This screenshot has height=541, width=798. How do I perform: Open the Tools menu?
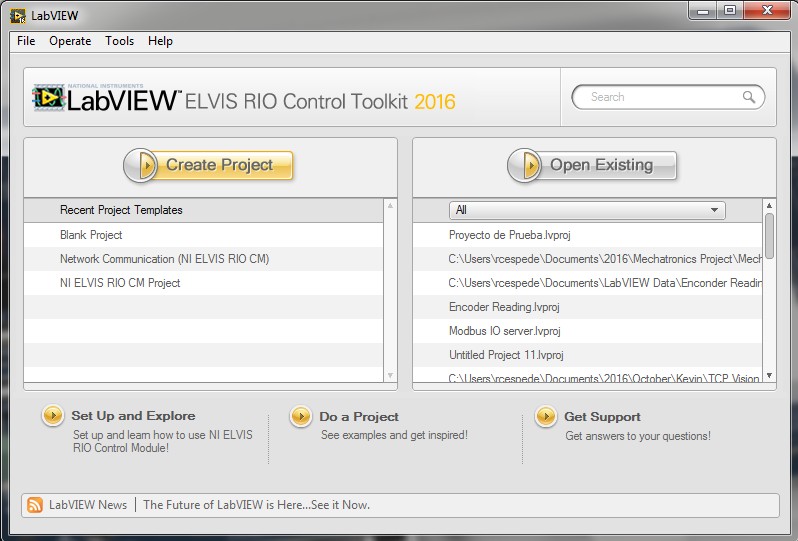pyautogui.click(x=119, y=41)
